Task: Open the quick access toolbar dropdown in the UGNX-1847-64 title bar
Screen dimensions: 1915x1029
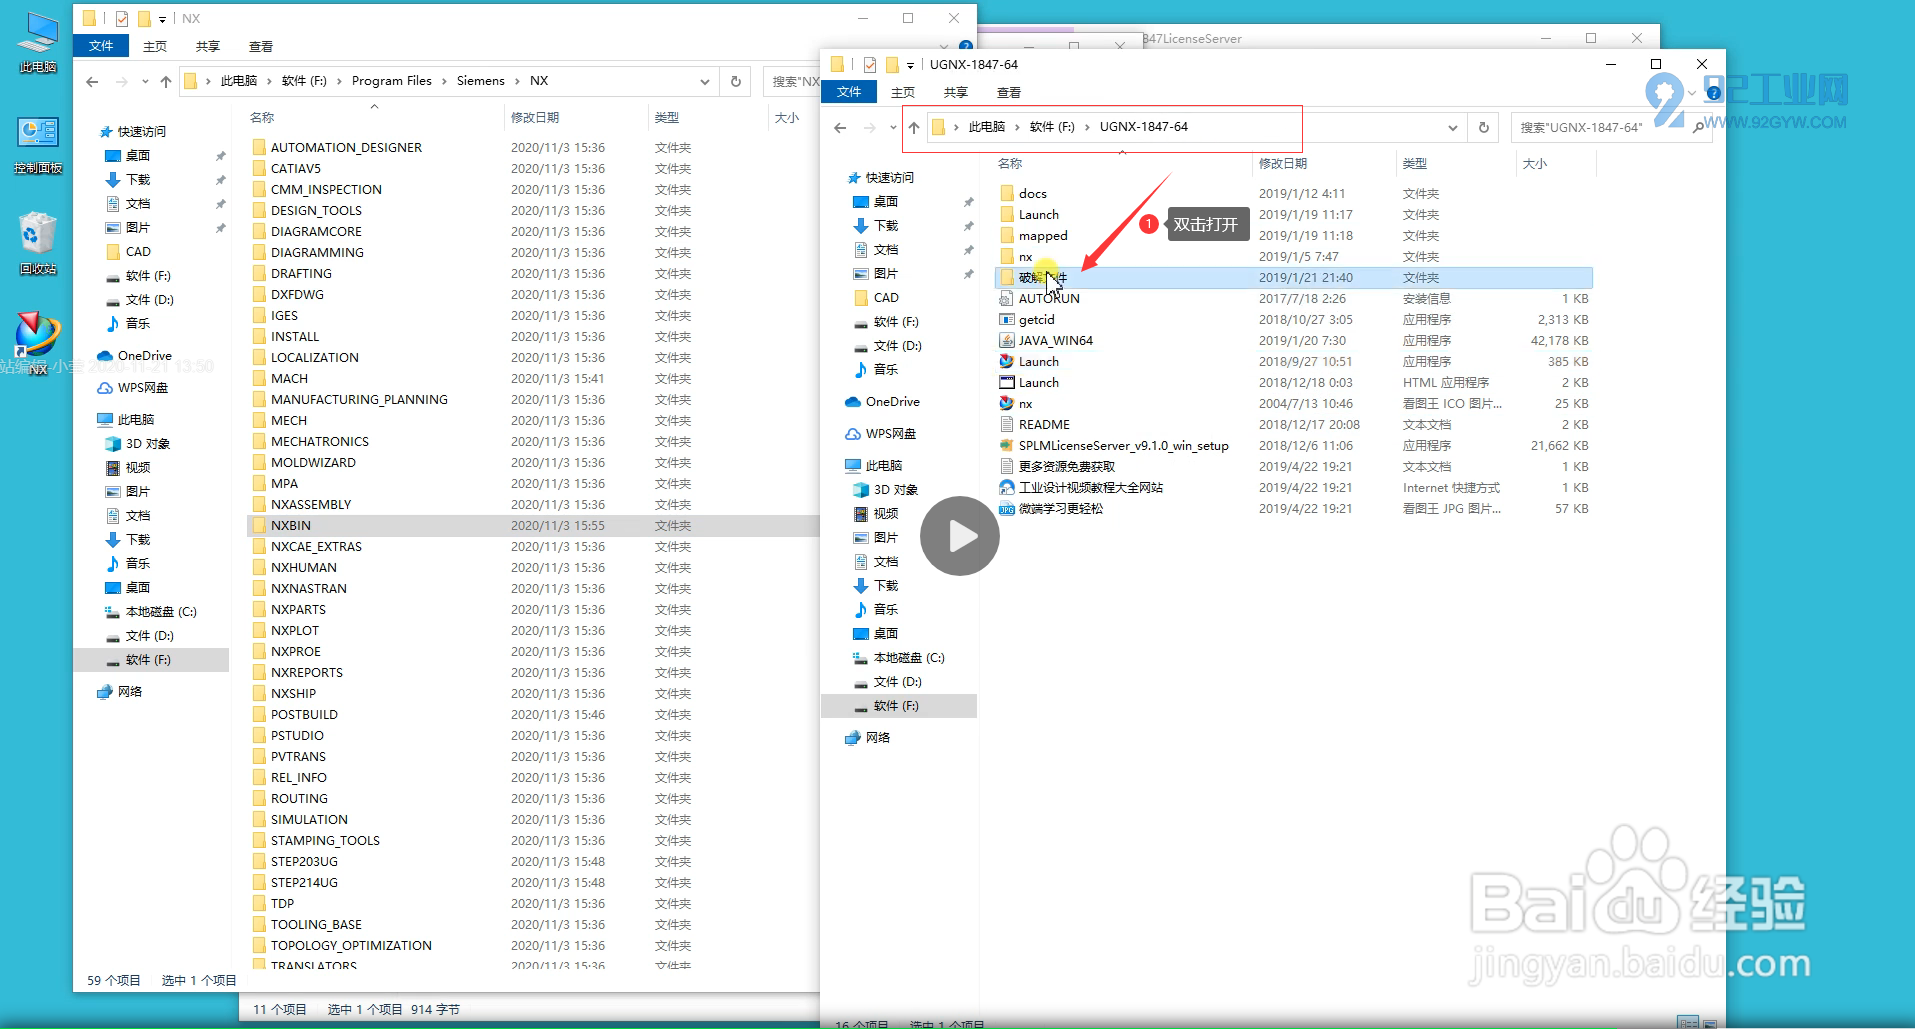Action: [x=910, y=65]
